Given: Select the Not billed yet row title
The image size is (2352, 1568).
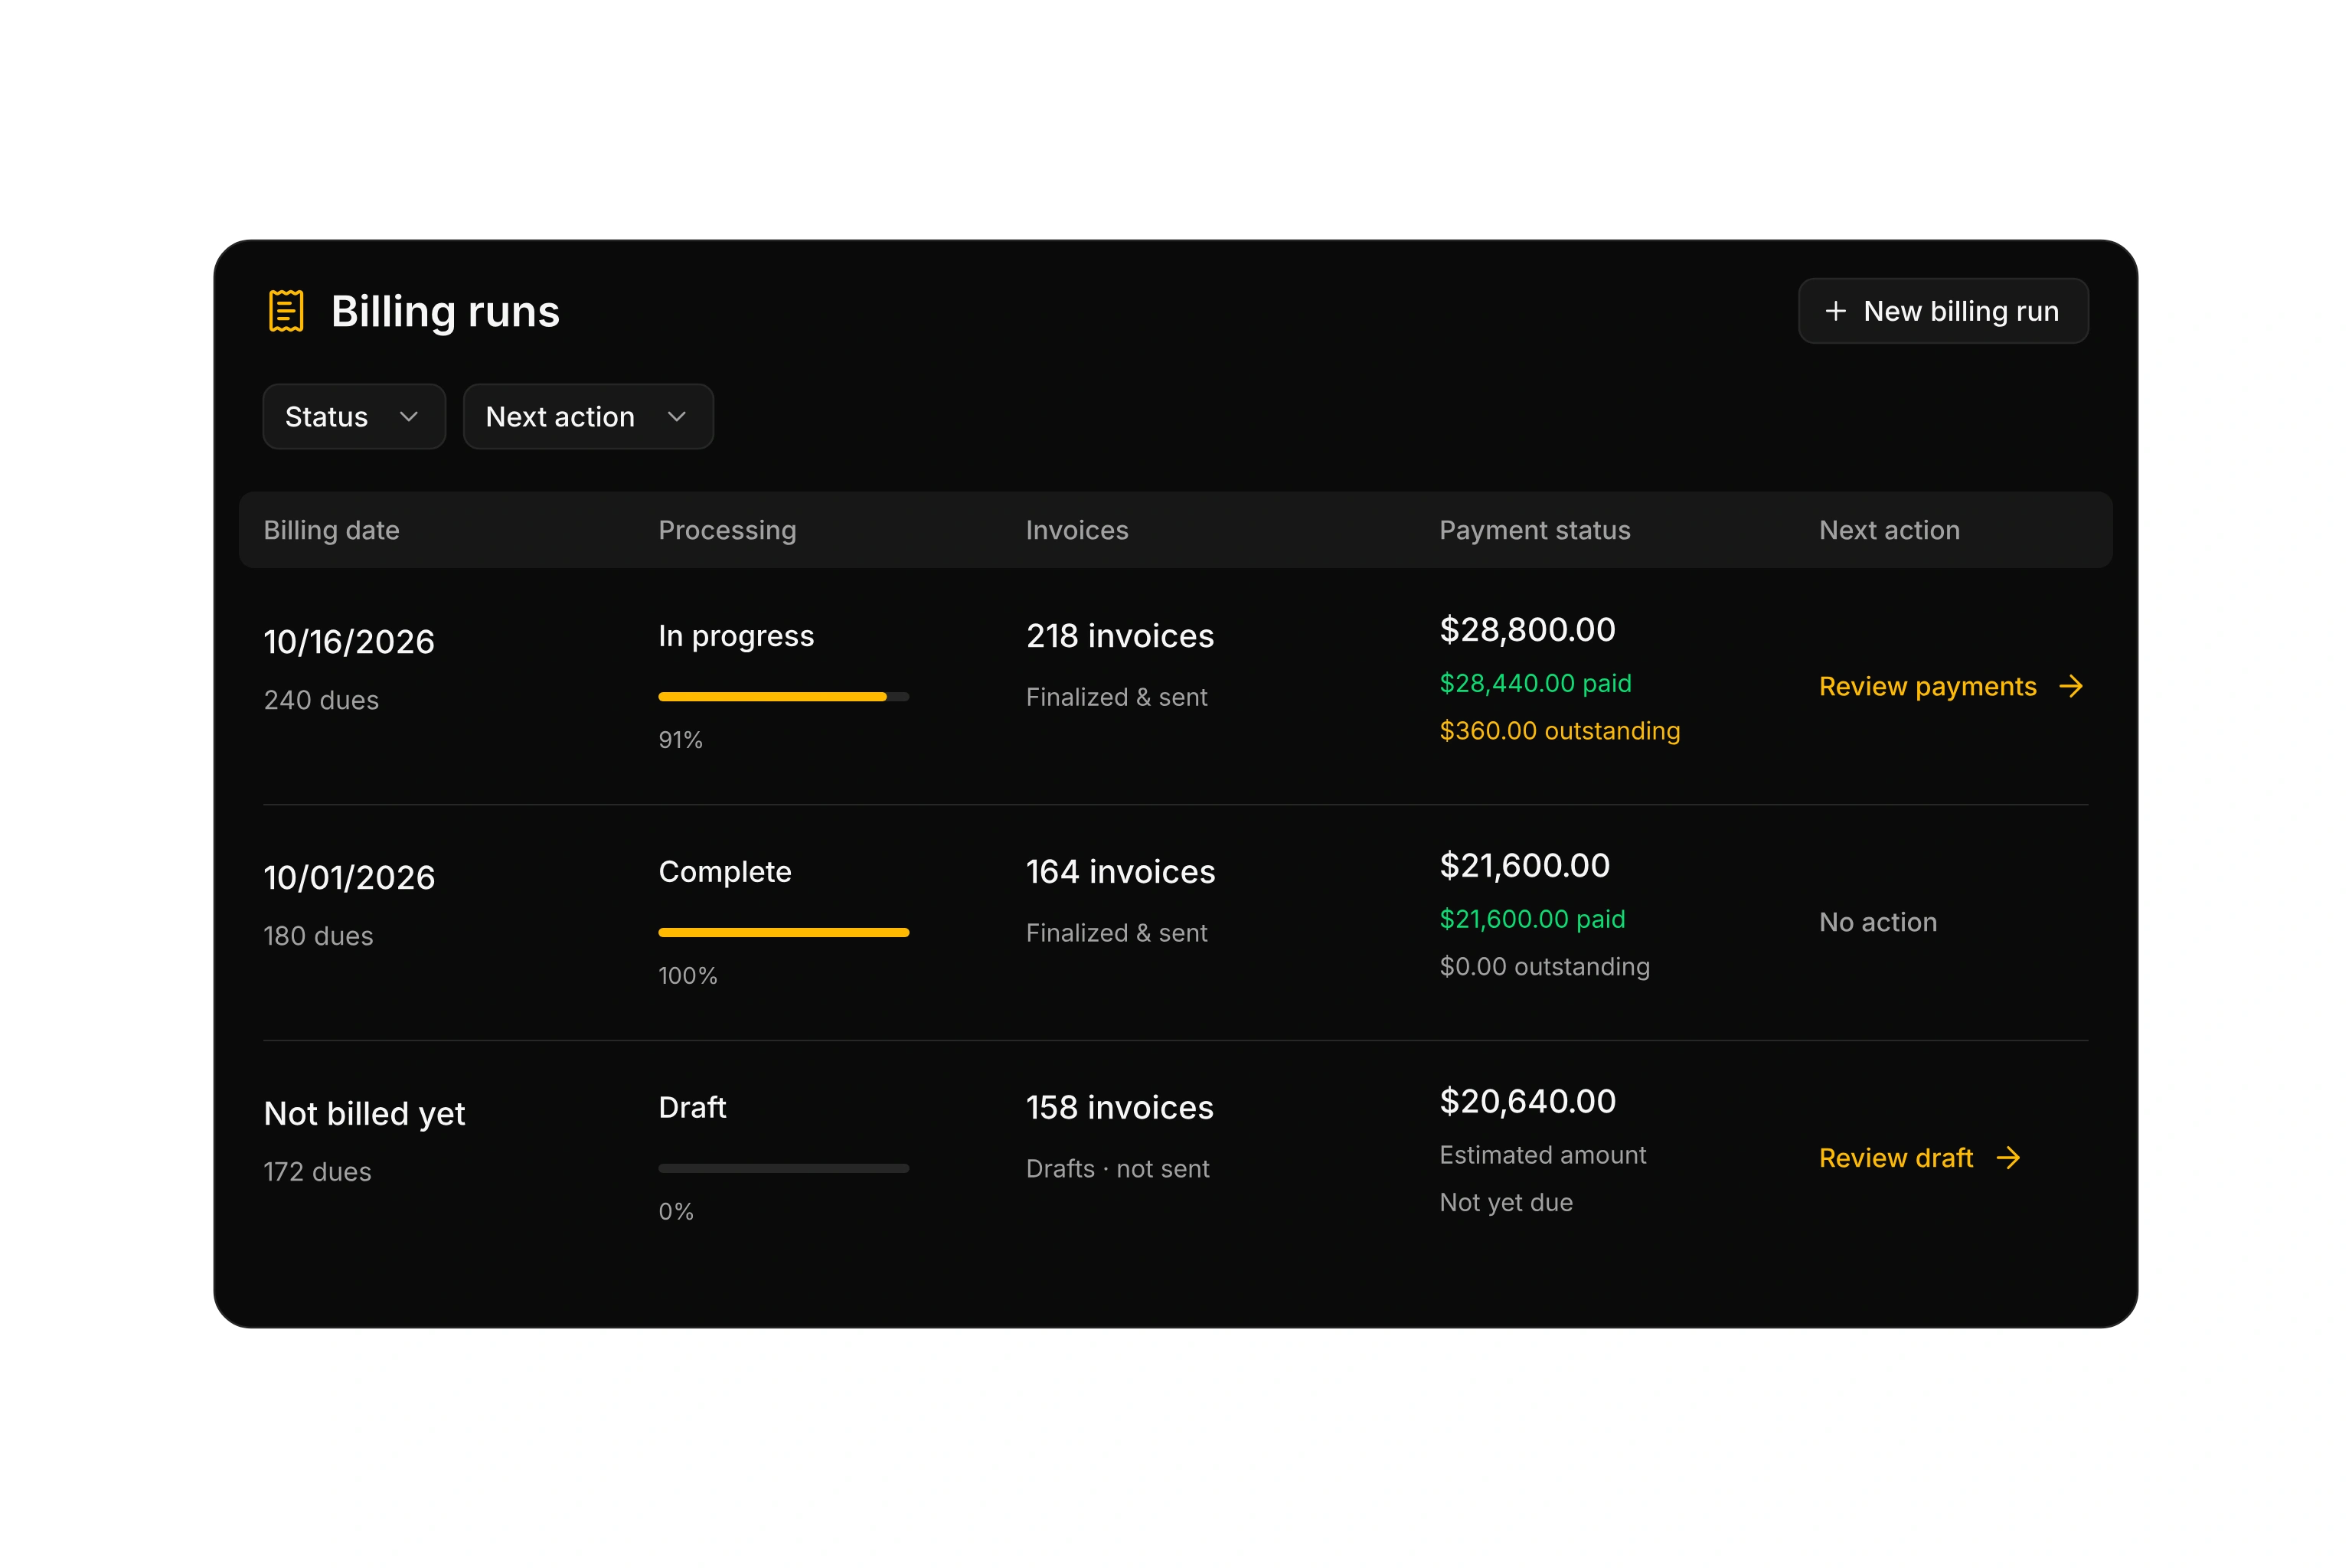Looking at the screenshot, I should tap(364, 1114).
